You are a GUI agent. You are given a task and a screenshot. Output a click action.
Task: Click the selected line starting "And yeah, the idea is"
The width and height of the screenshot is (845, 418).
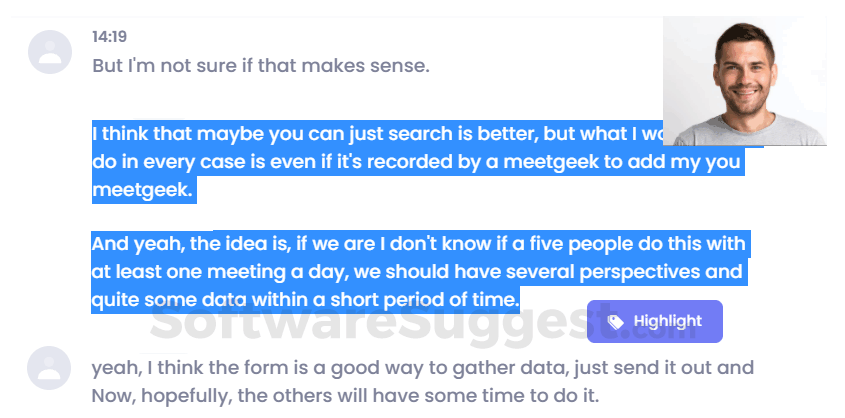(x=418, y=244)
